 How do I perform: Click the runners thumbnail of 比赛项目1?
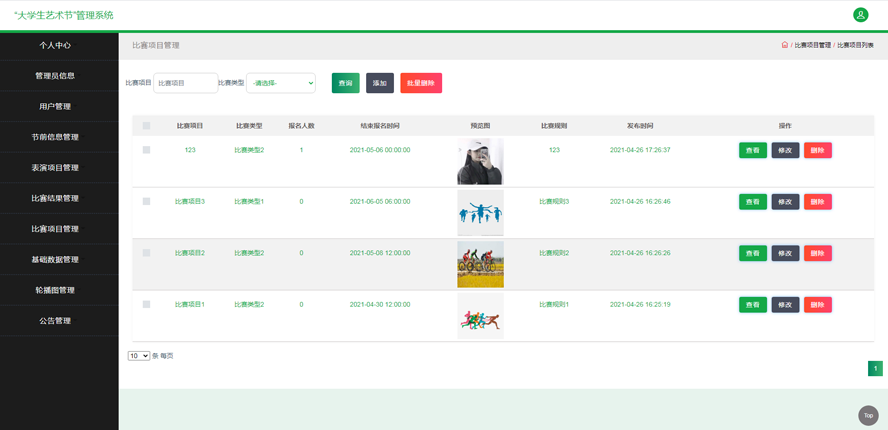tap(480, 316)
